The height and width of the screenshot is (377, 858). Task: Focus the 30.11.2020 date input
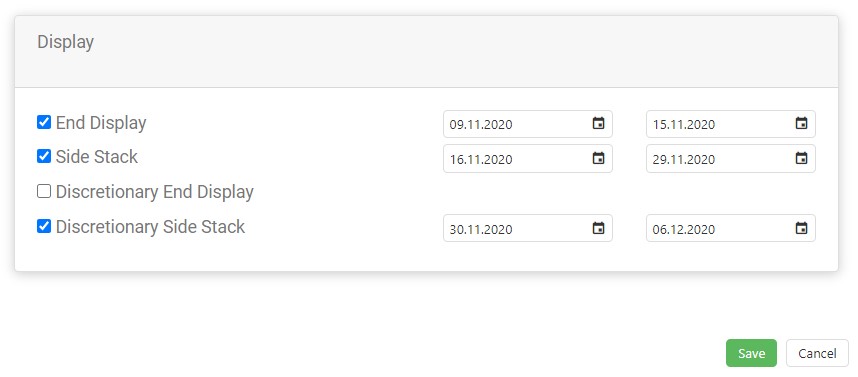click(527, 228)
